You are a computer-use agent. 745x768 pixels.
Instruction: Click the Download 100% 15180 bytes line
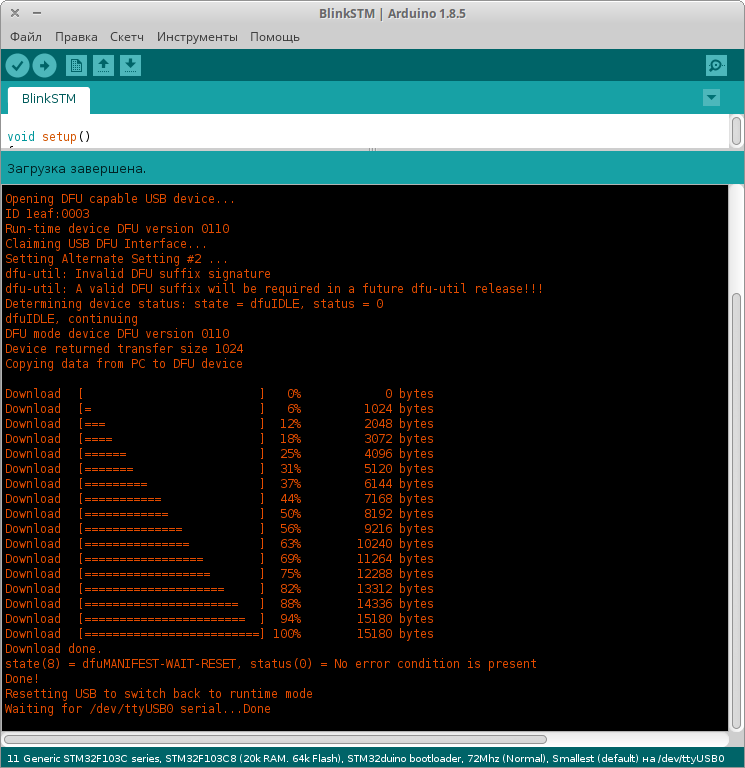[x=219, y=634]
